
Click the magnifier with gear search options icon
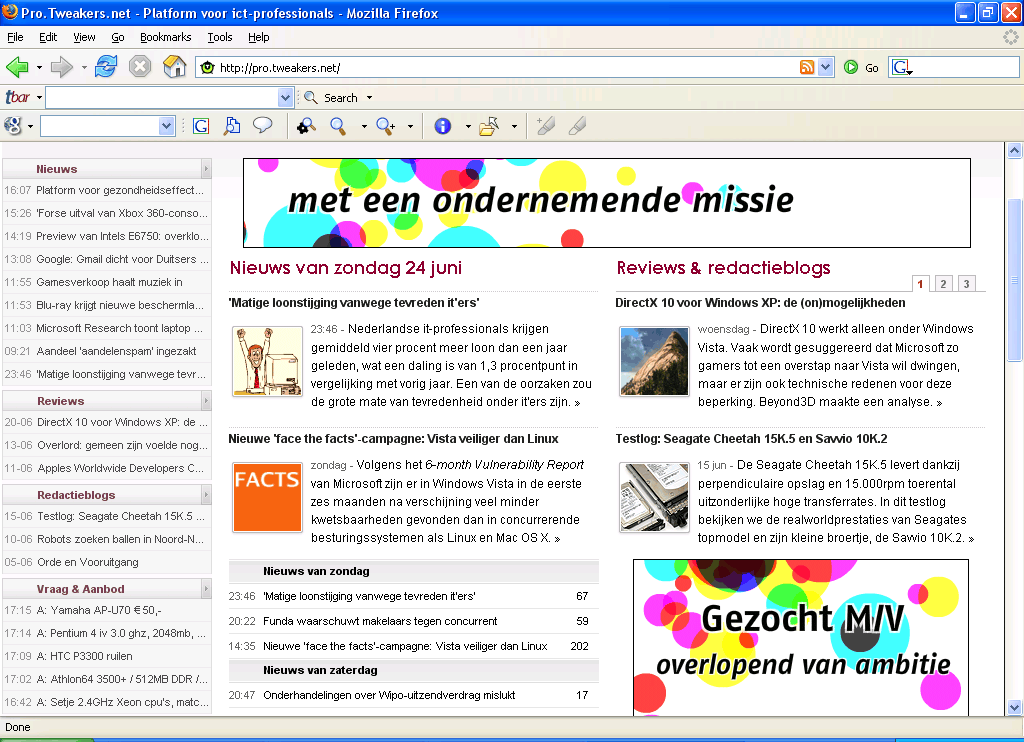click(x=306, y=125)
